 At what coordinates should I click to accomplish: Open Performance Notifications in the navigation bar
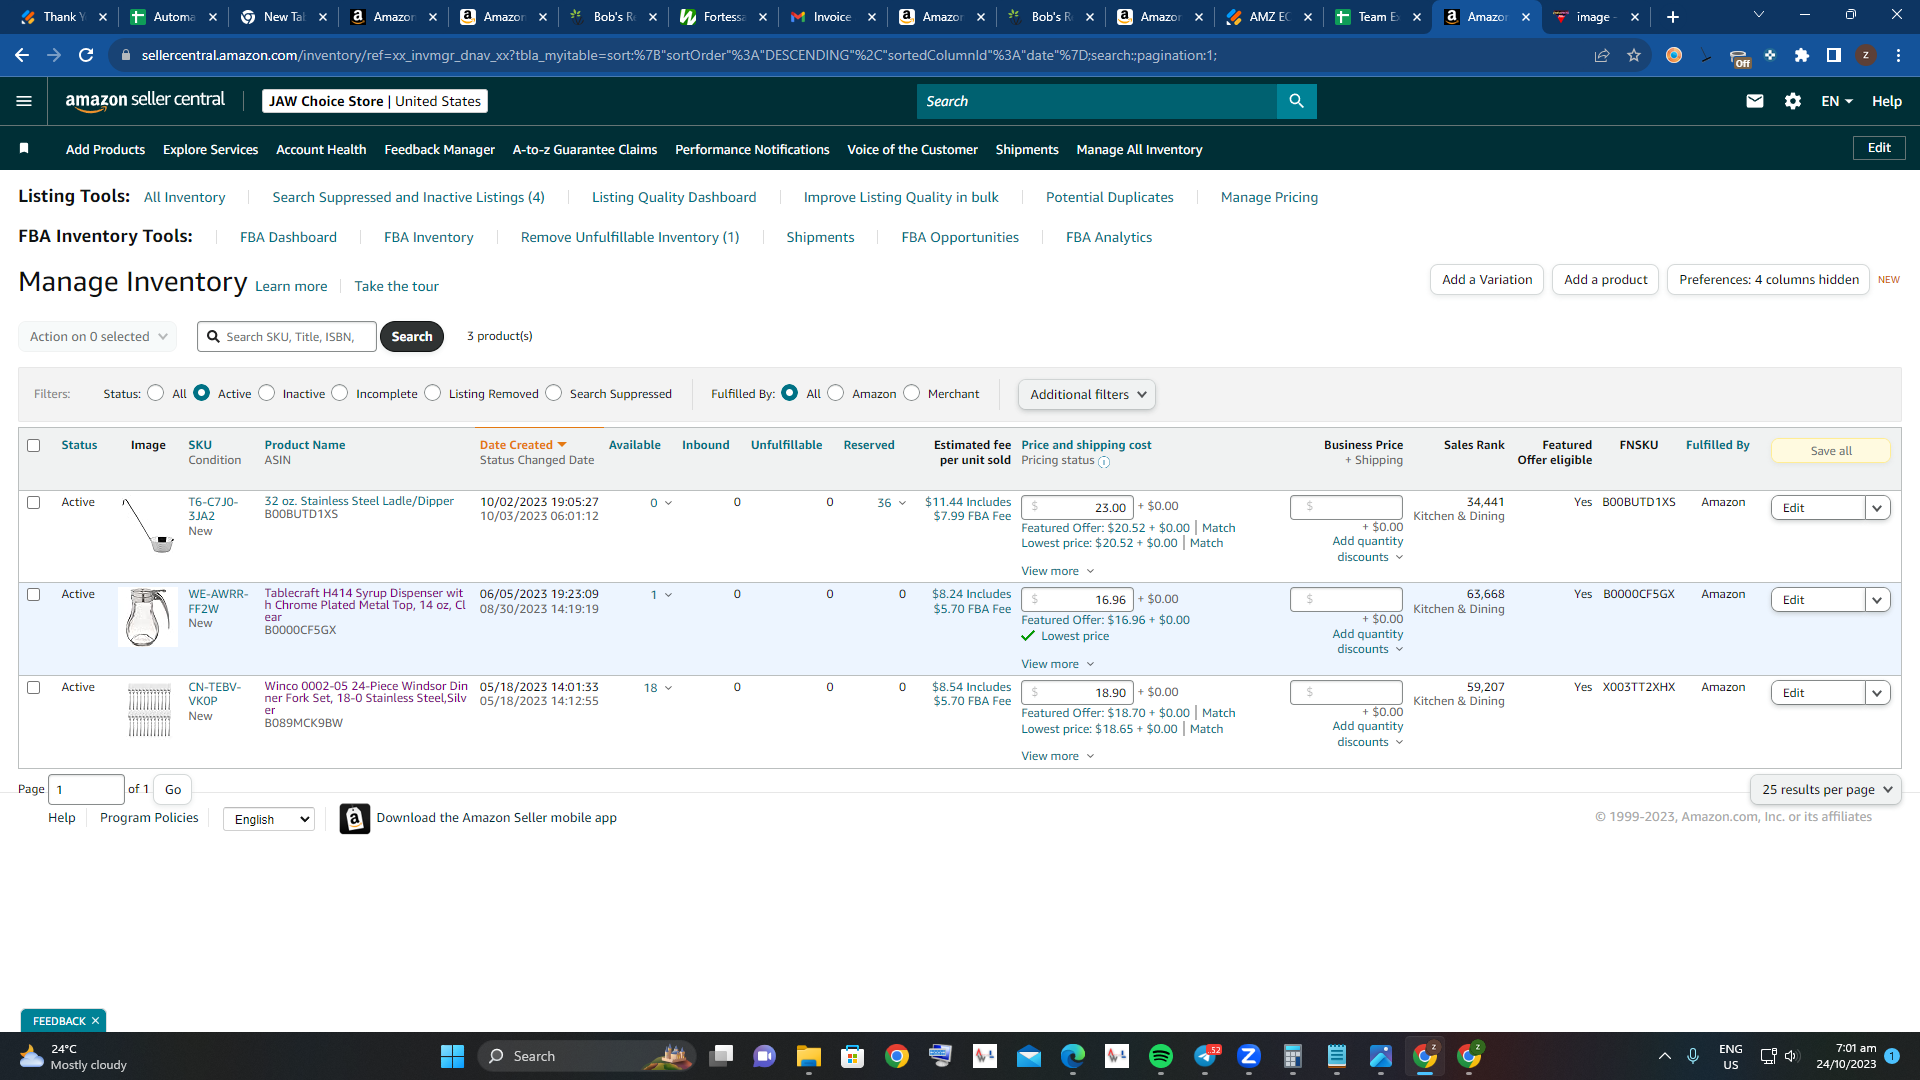pos(752,149)
